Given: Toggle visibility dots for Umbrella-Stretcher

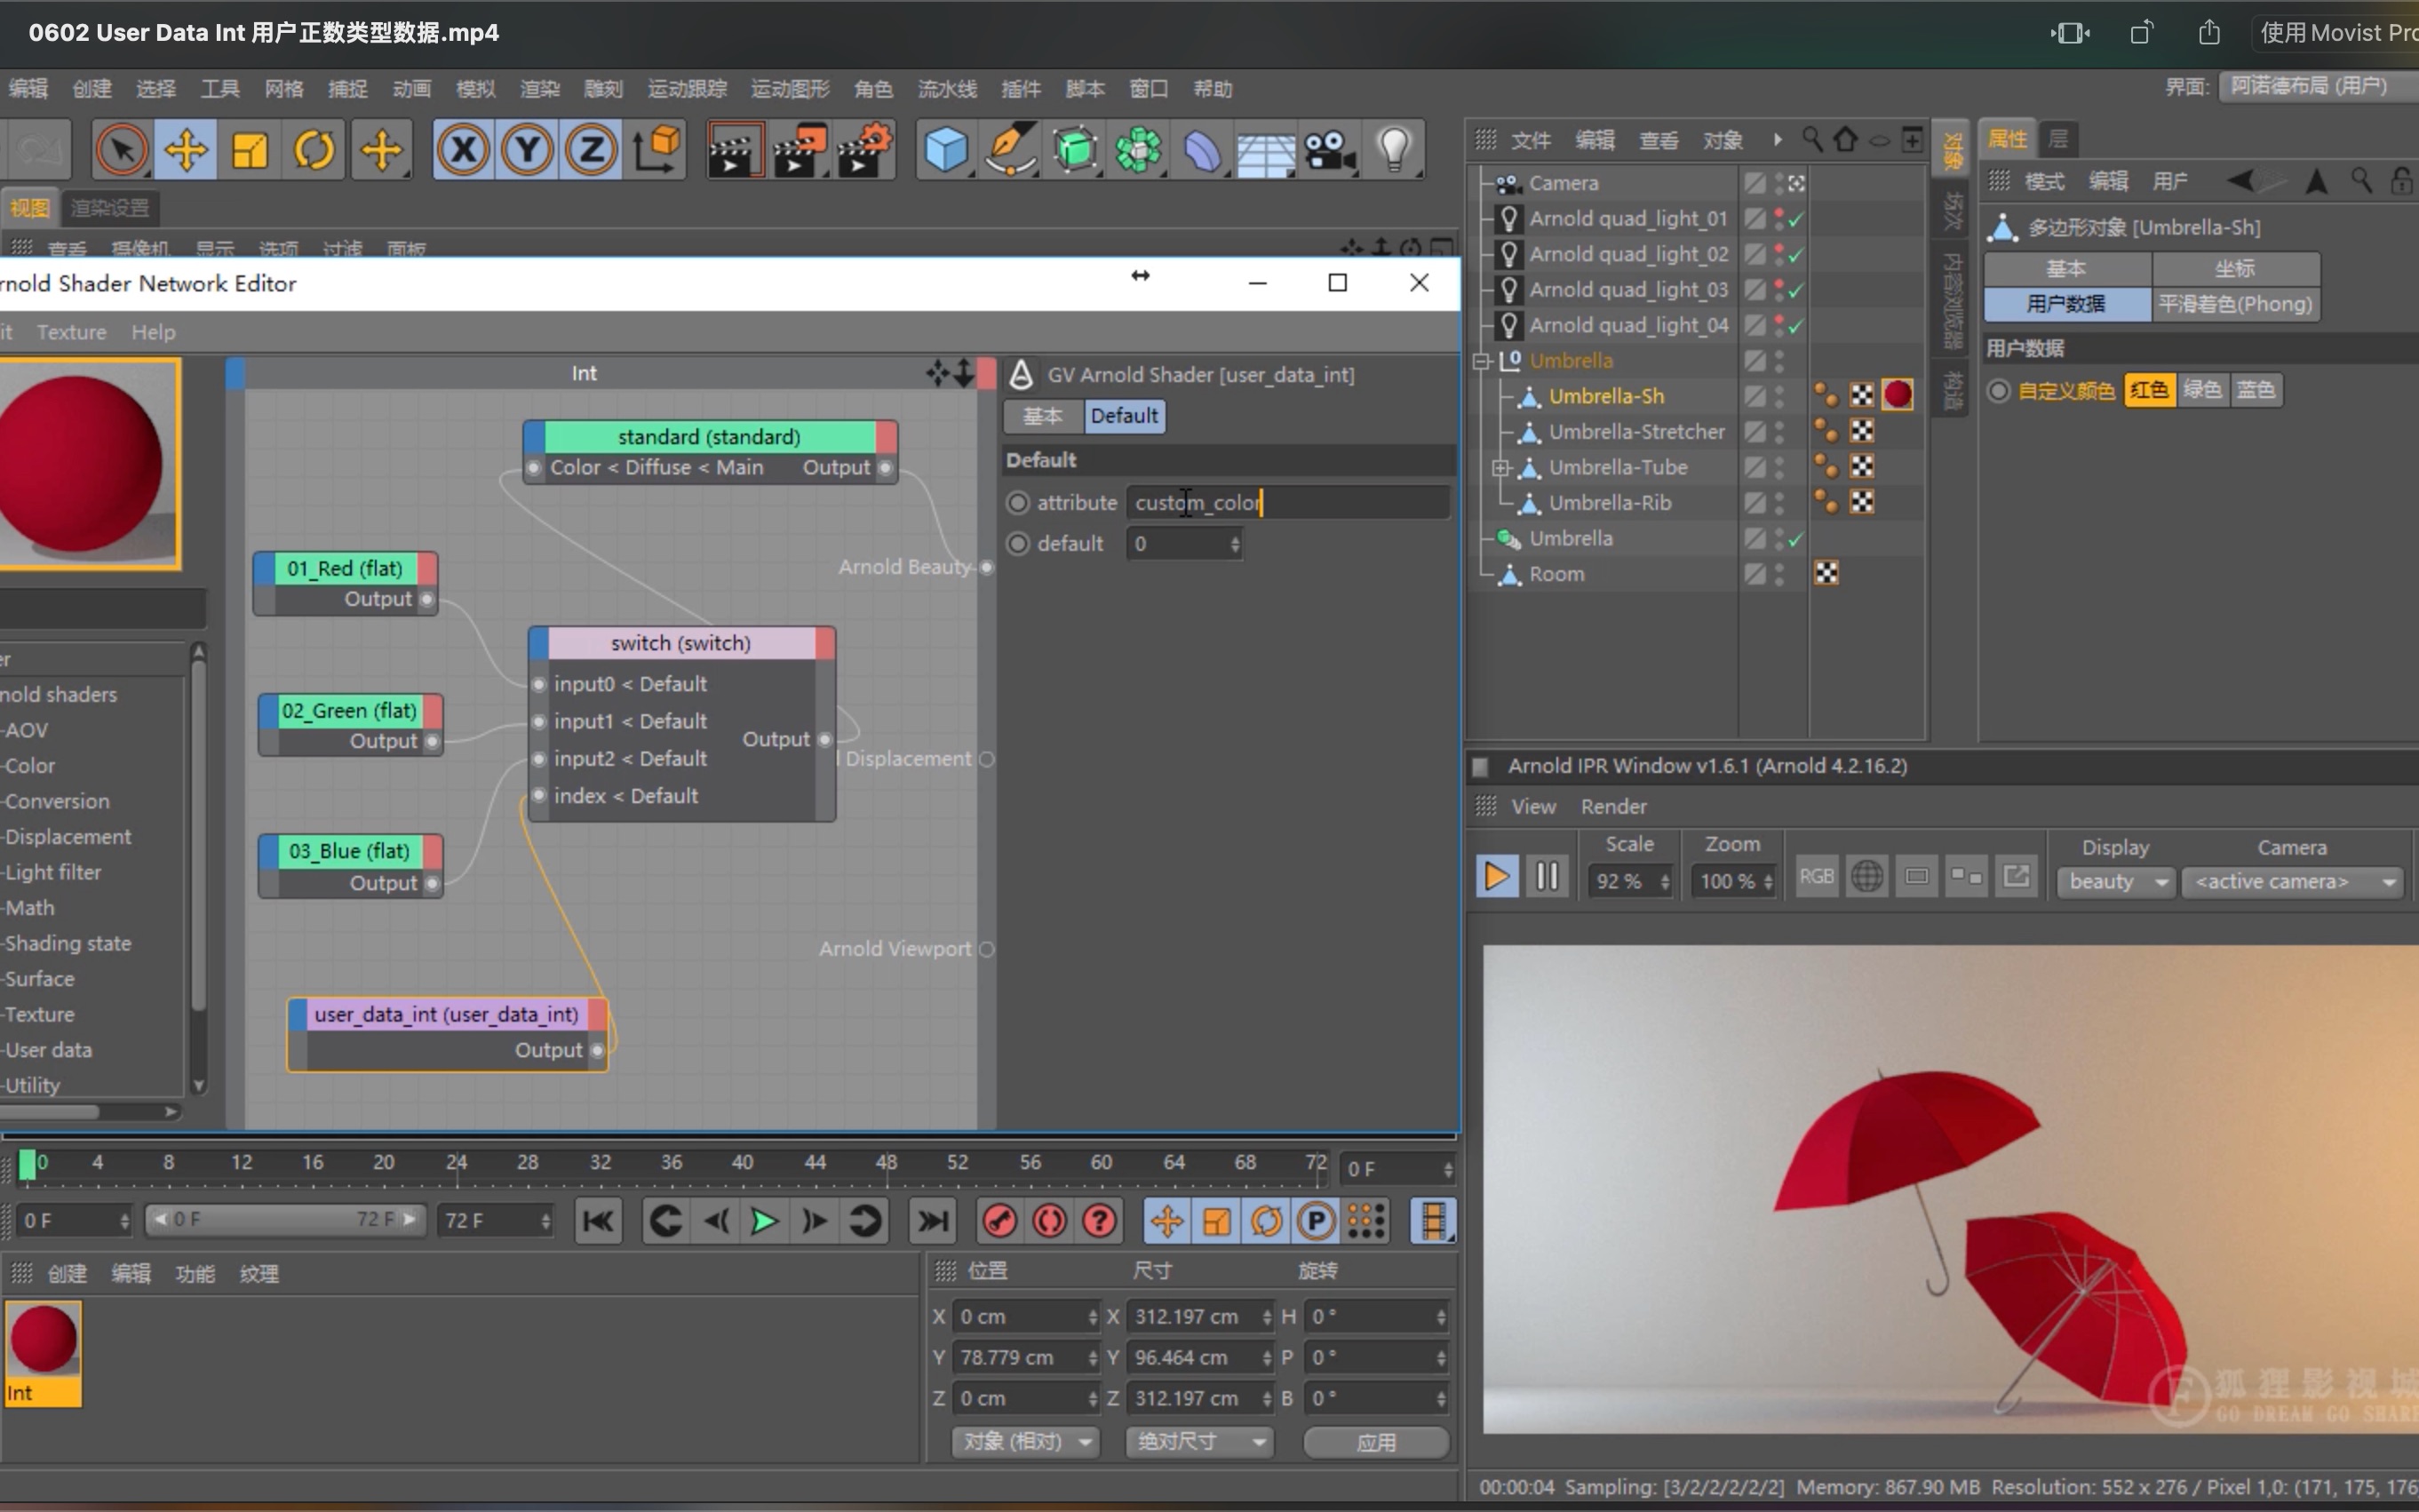Looking at the screenshot, I should point(1779,432).
